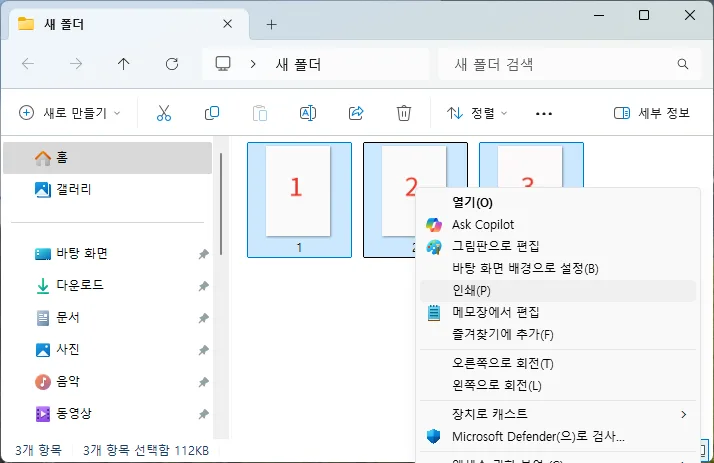Open 사진 folder in sidebar
This screenshot has width=714, height=463.
[107, 350]
